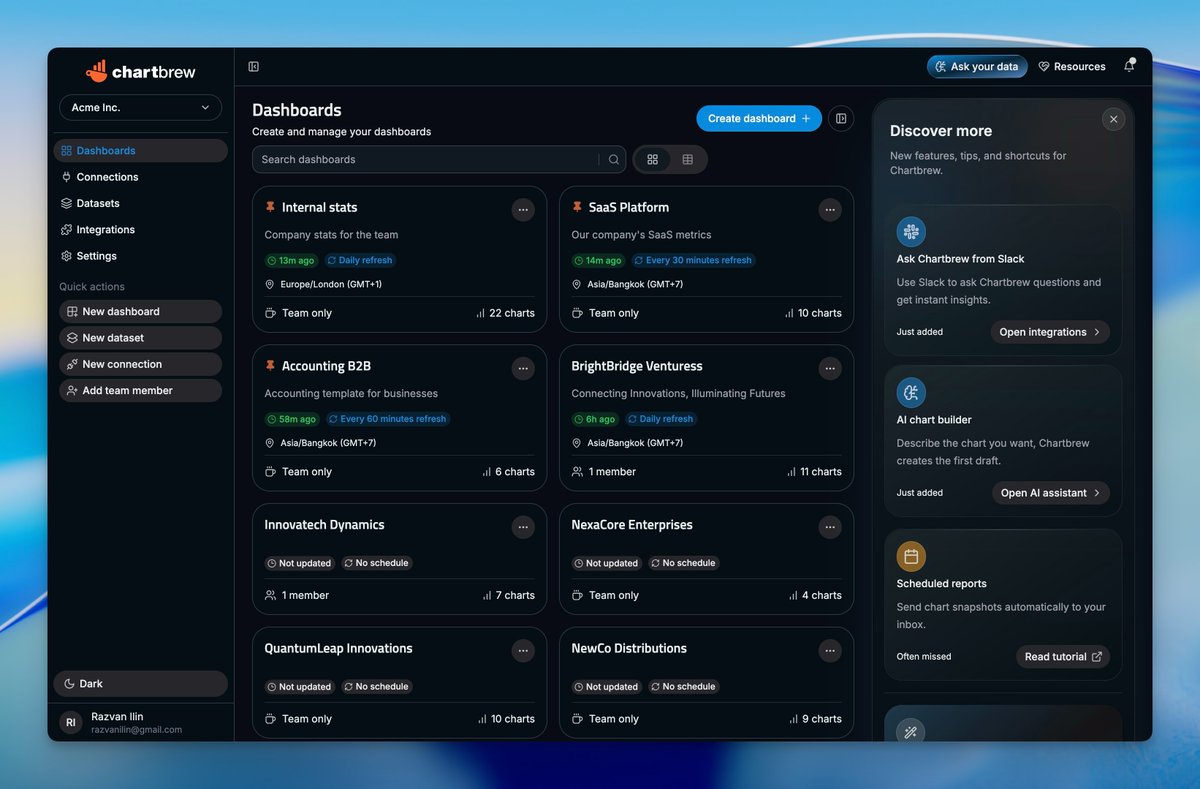Click the AI chart builder icon
This screenshot has height=789, width=1200.
tap(911, 392)
